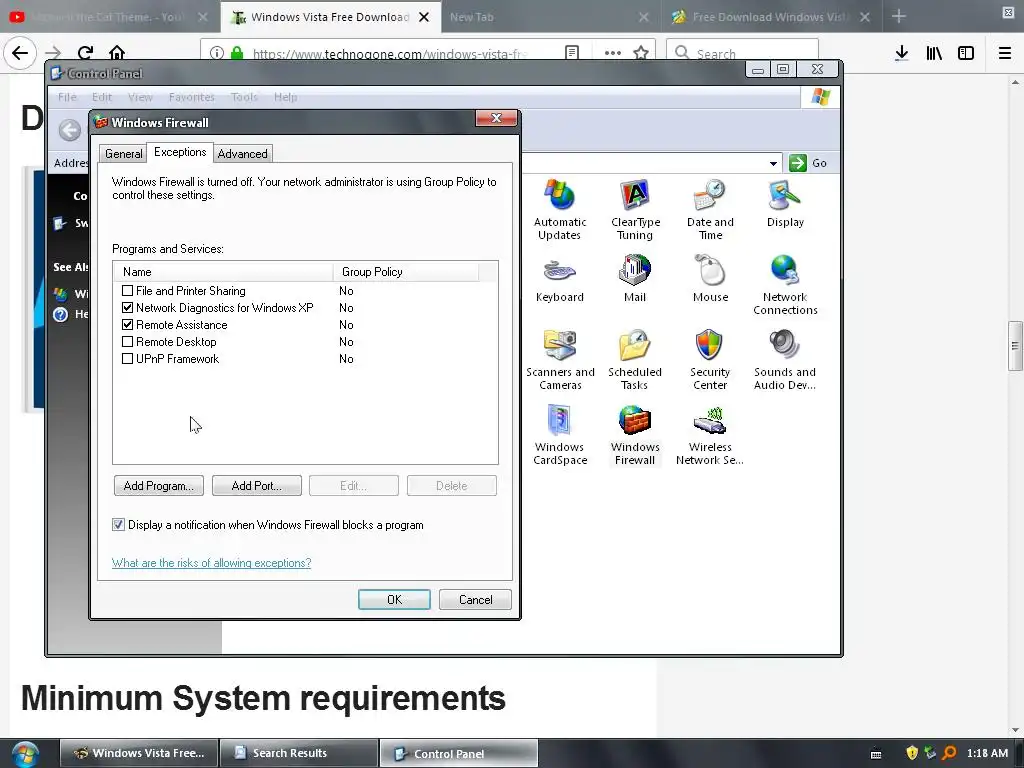Image resolution: width=1024 pixels, height=768 pixels.
Task: Toggle the browser sidebar icon
Action: [x=966, y=53]
